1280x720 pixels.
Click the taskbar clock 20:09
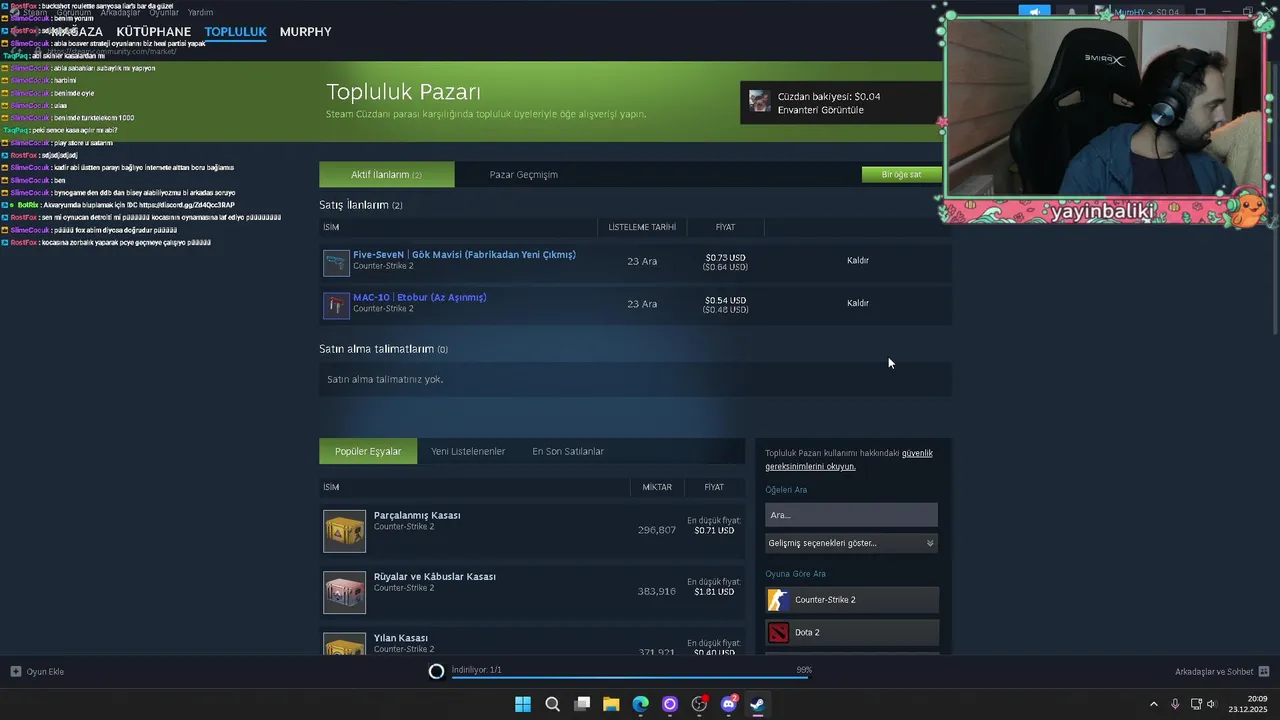tap(1258, 699)
